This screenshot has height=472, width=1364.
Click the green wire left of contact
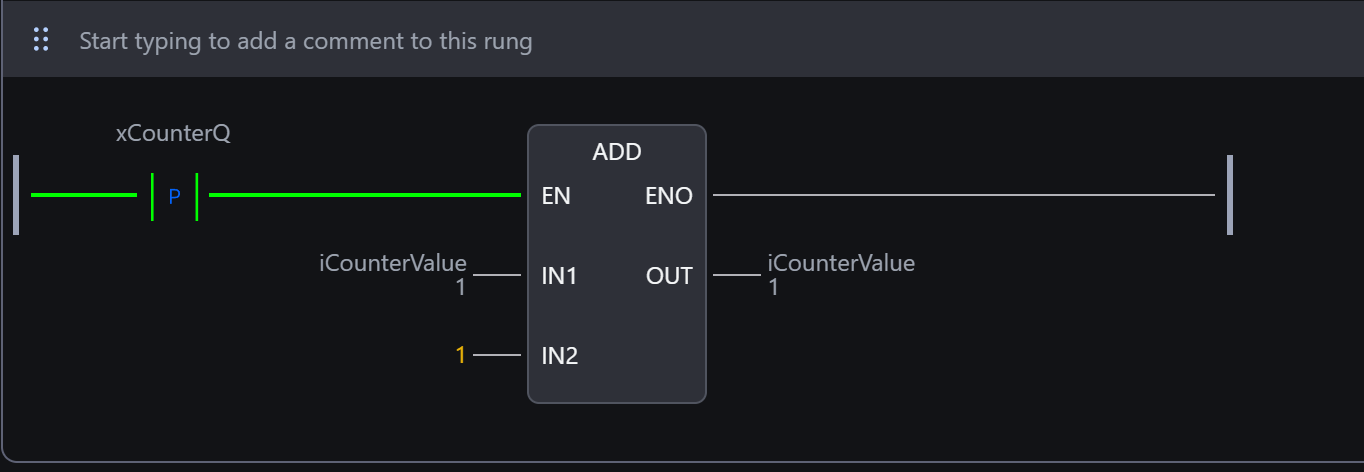pos(84,195)
